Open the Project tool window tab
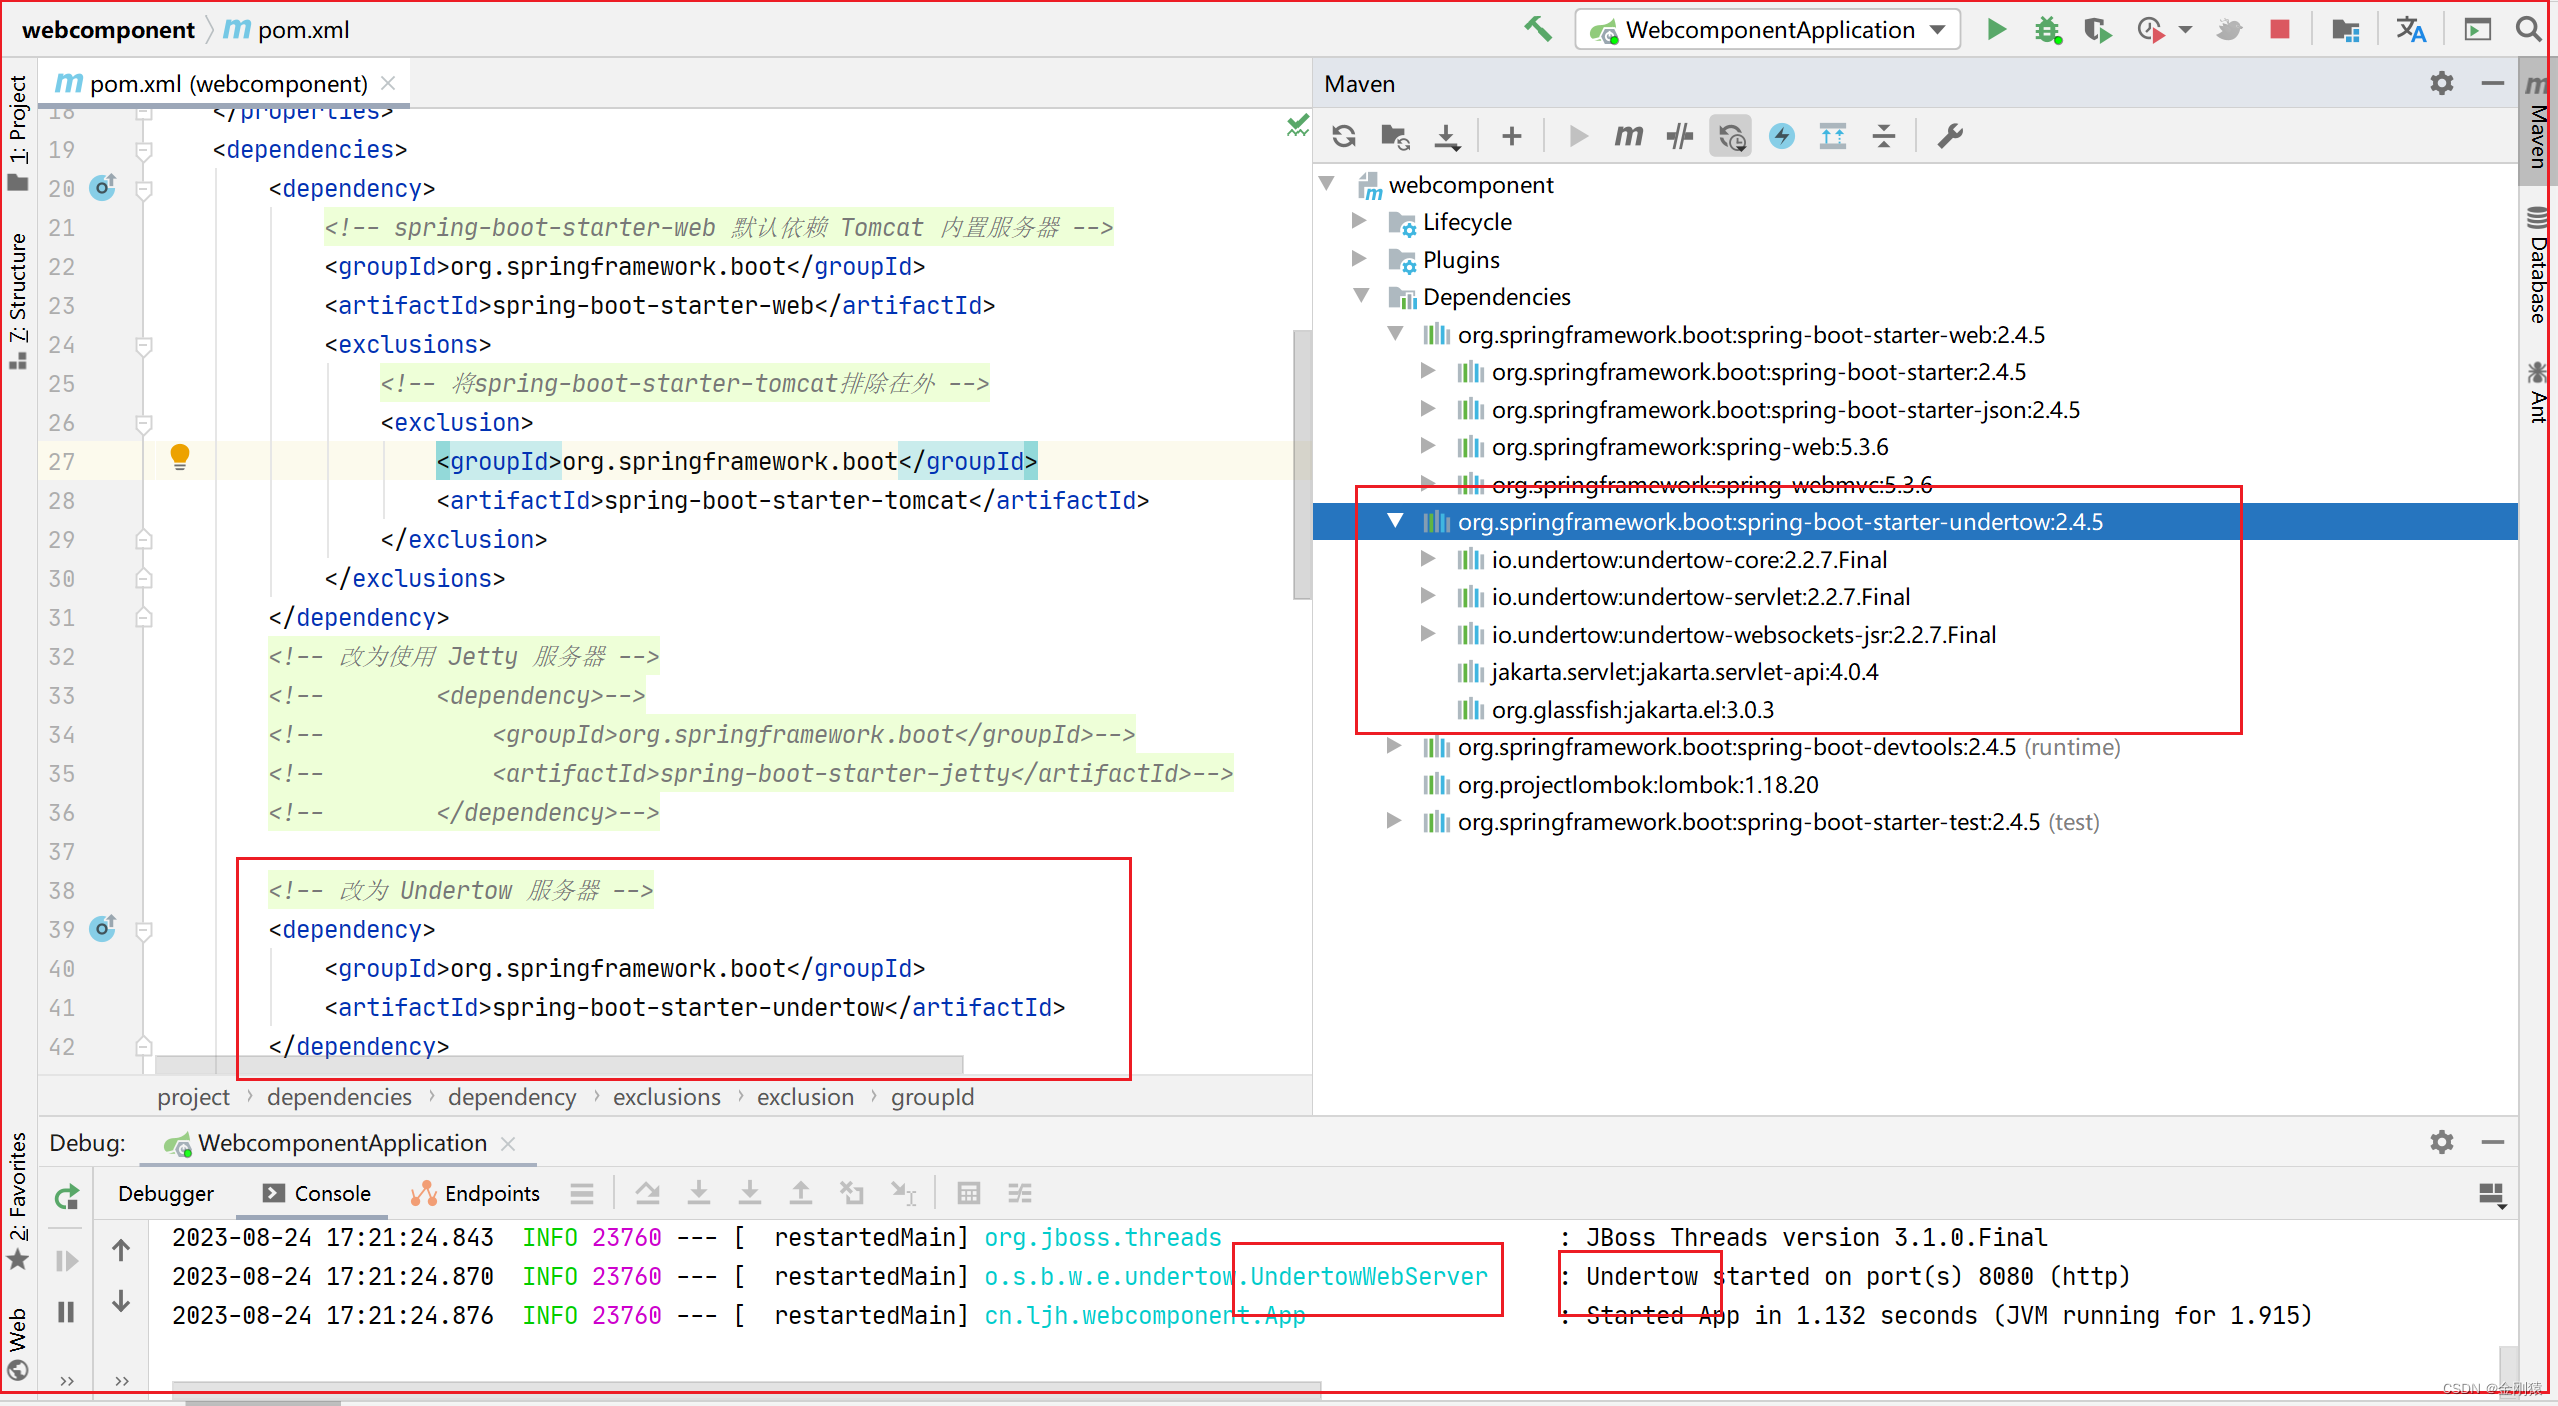 [x=18, y=133]
